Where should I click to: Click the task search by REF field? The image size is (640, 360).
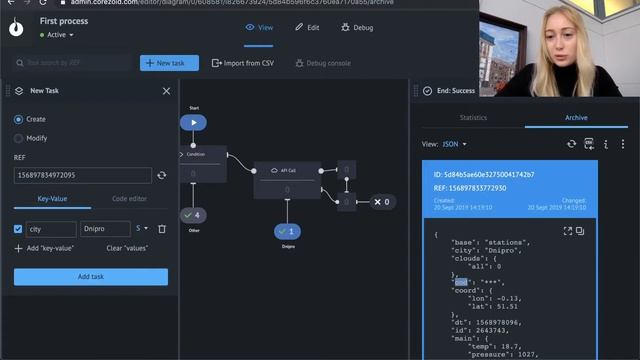(71, 63)
